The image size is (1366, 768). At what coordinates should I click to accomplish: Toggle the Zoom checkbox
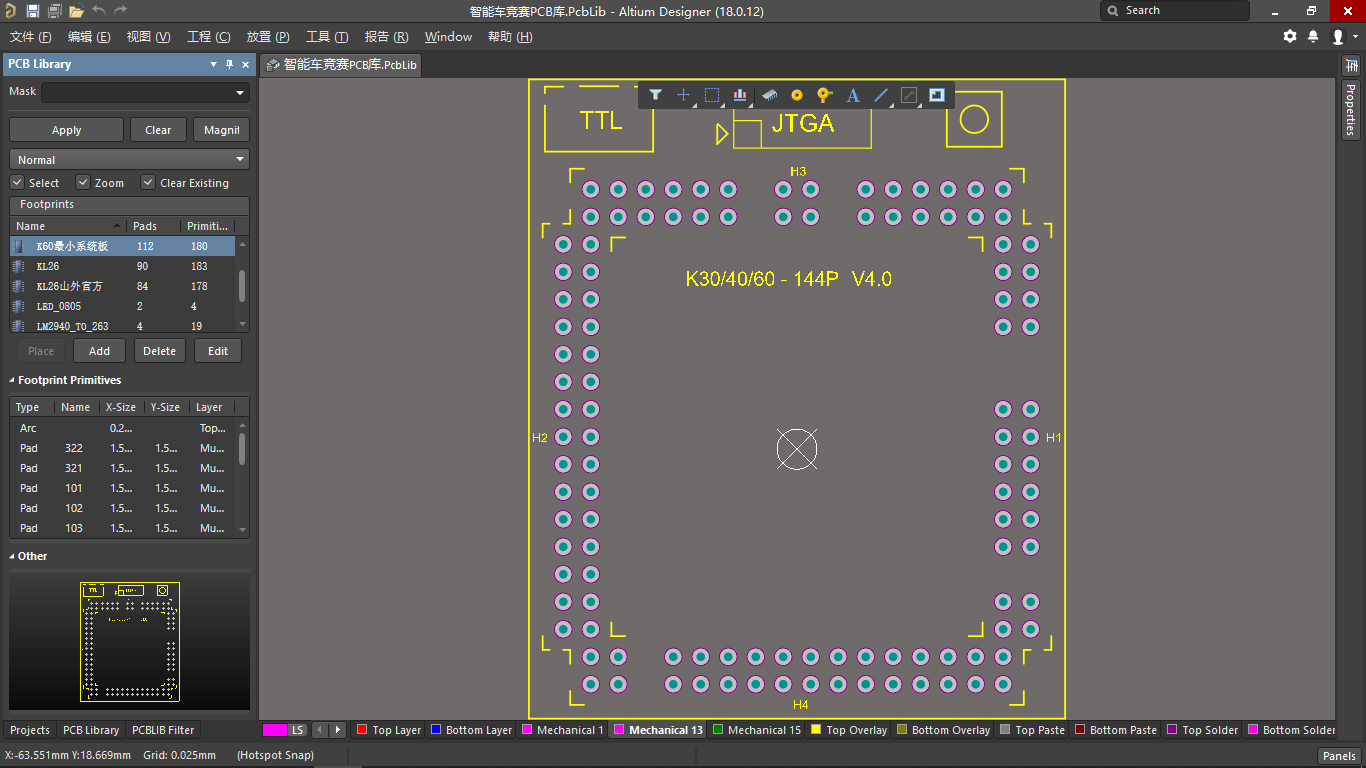pyautogui.click(x=83, y=182)
